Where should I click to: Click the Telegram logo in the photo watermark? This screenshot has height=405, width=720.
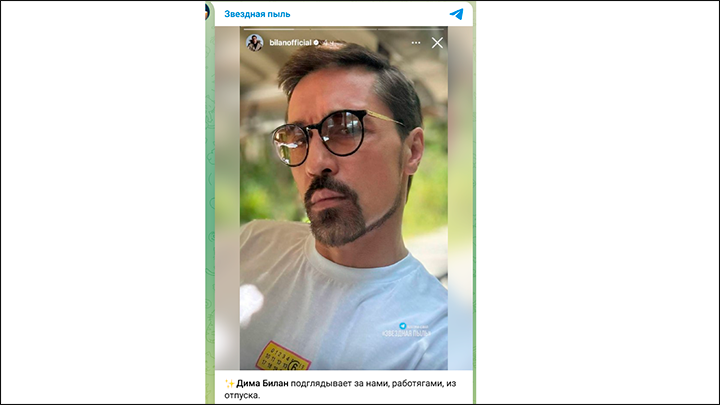(x=403, y=326)
